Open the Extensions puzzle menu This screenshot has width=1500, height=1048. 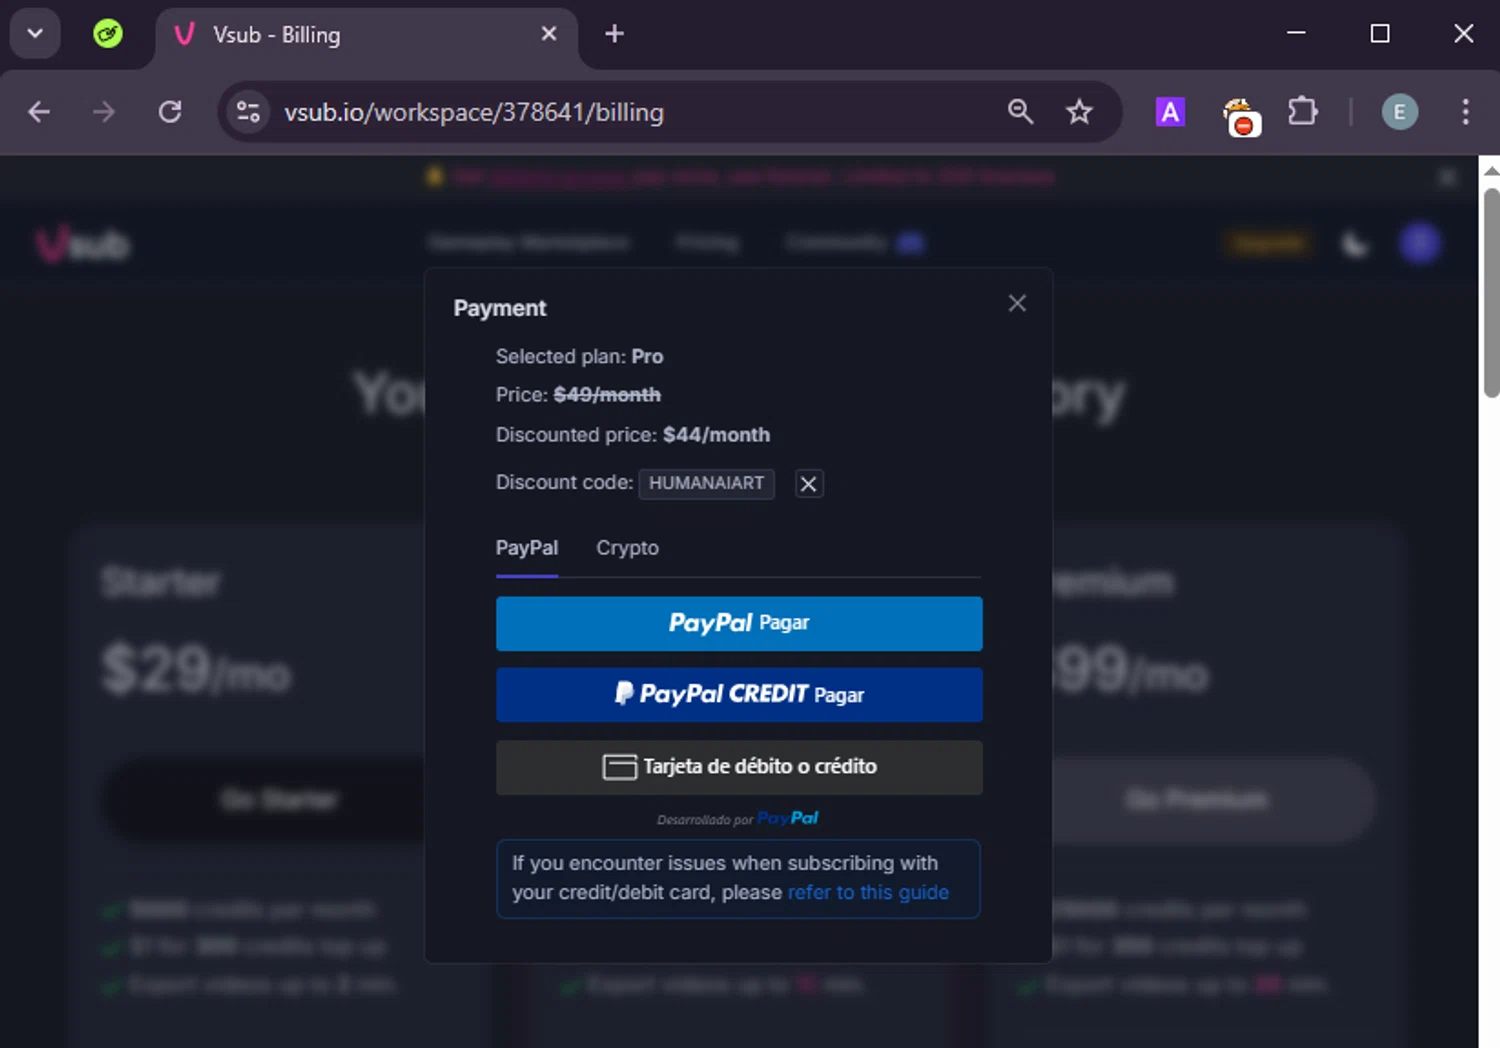(1303, 111)
